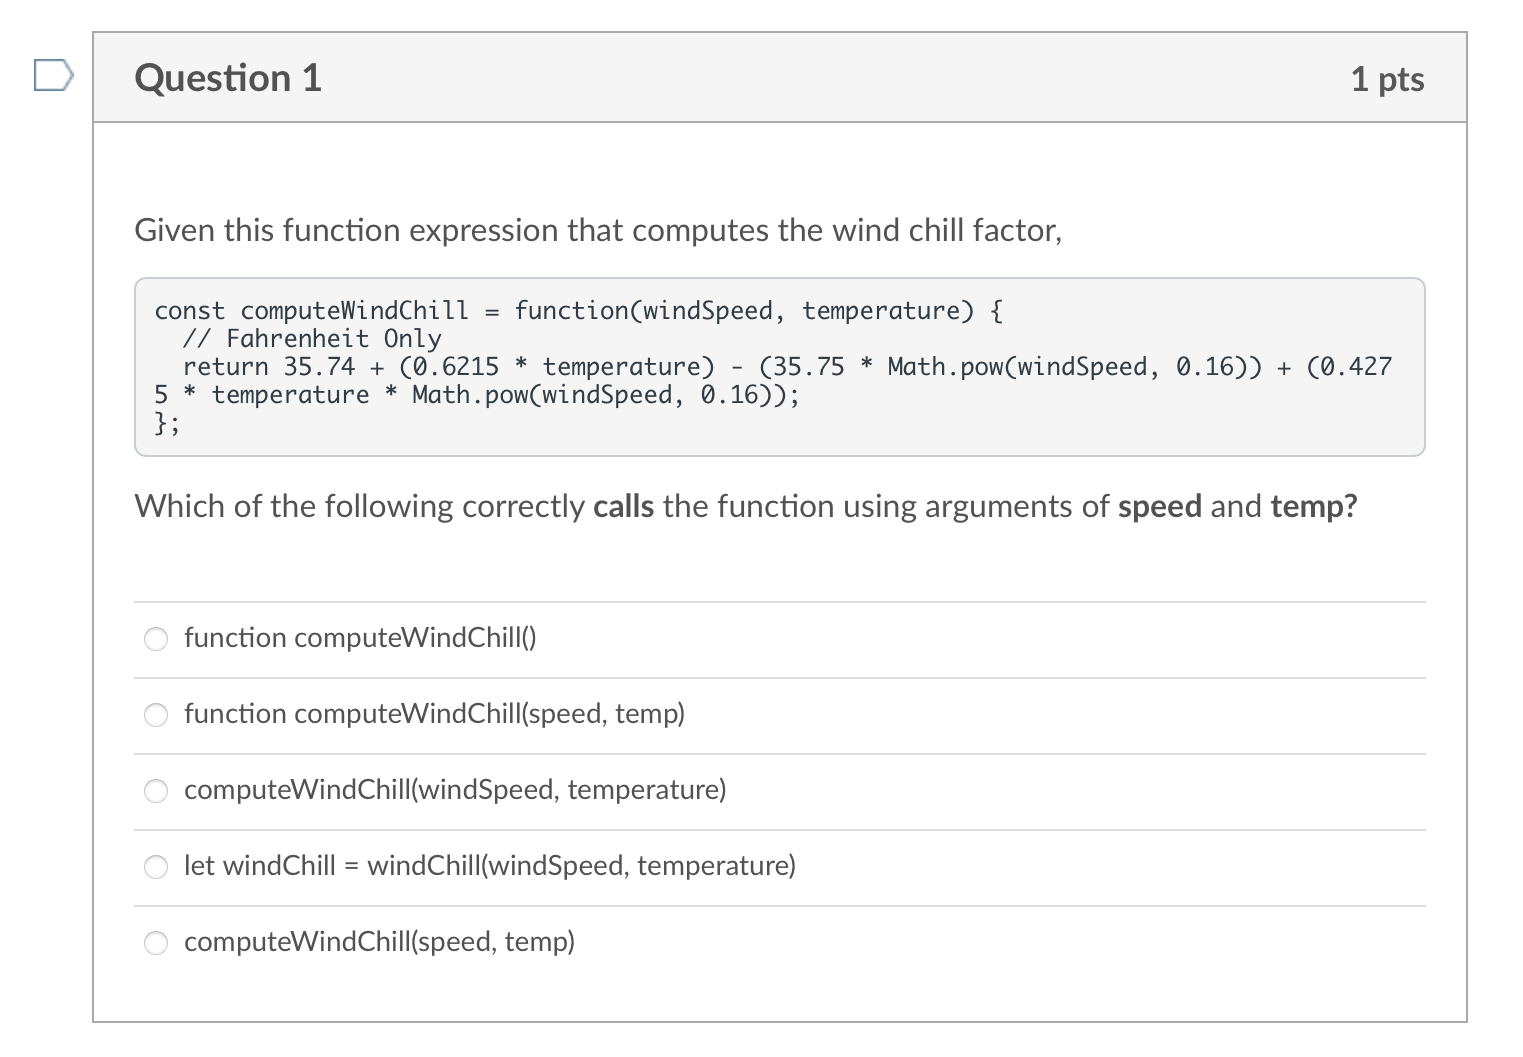Click the answer text "let windChill = windChill(windSpeed, temperature)"

pyautogui.click(x=490, y=866)
